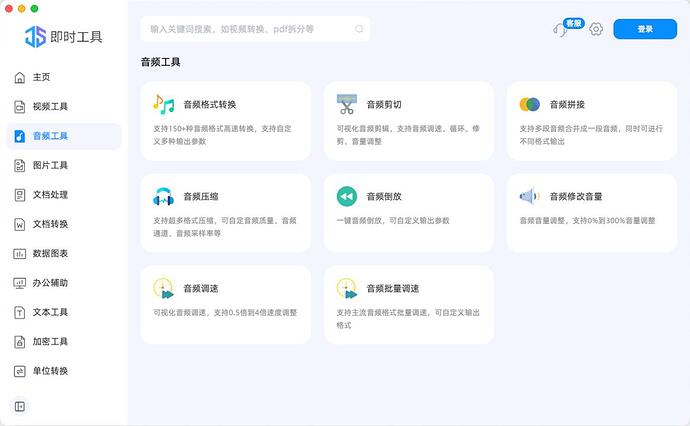Click the 音频批量调速 icon
Image resolution: width=690 pixels, height=426 pixels.
point(346,288)
